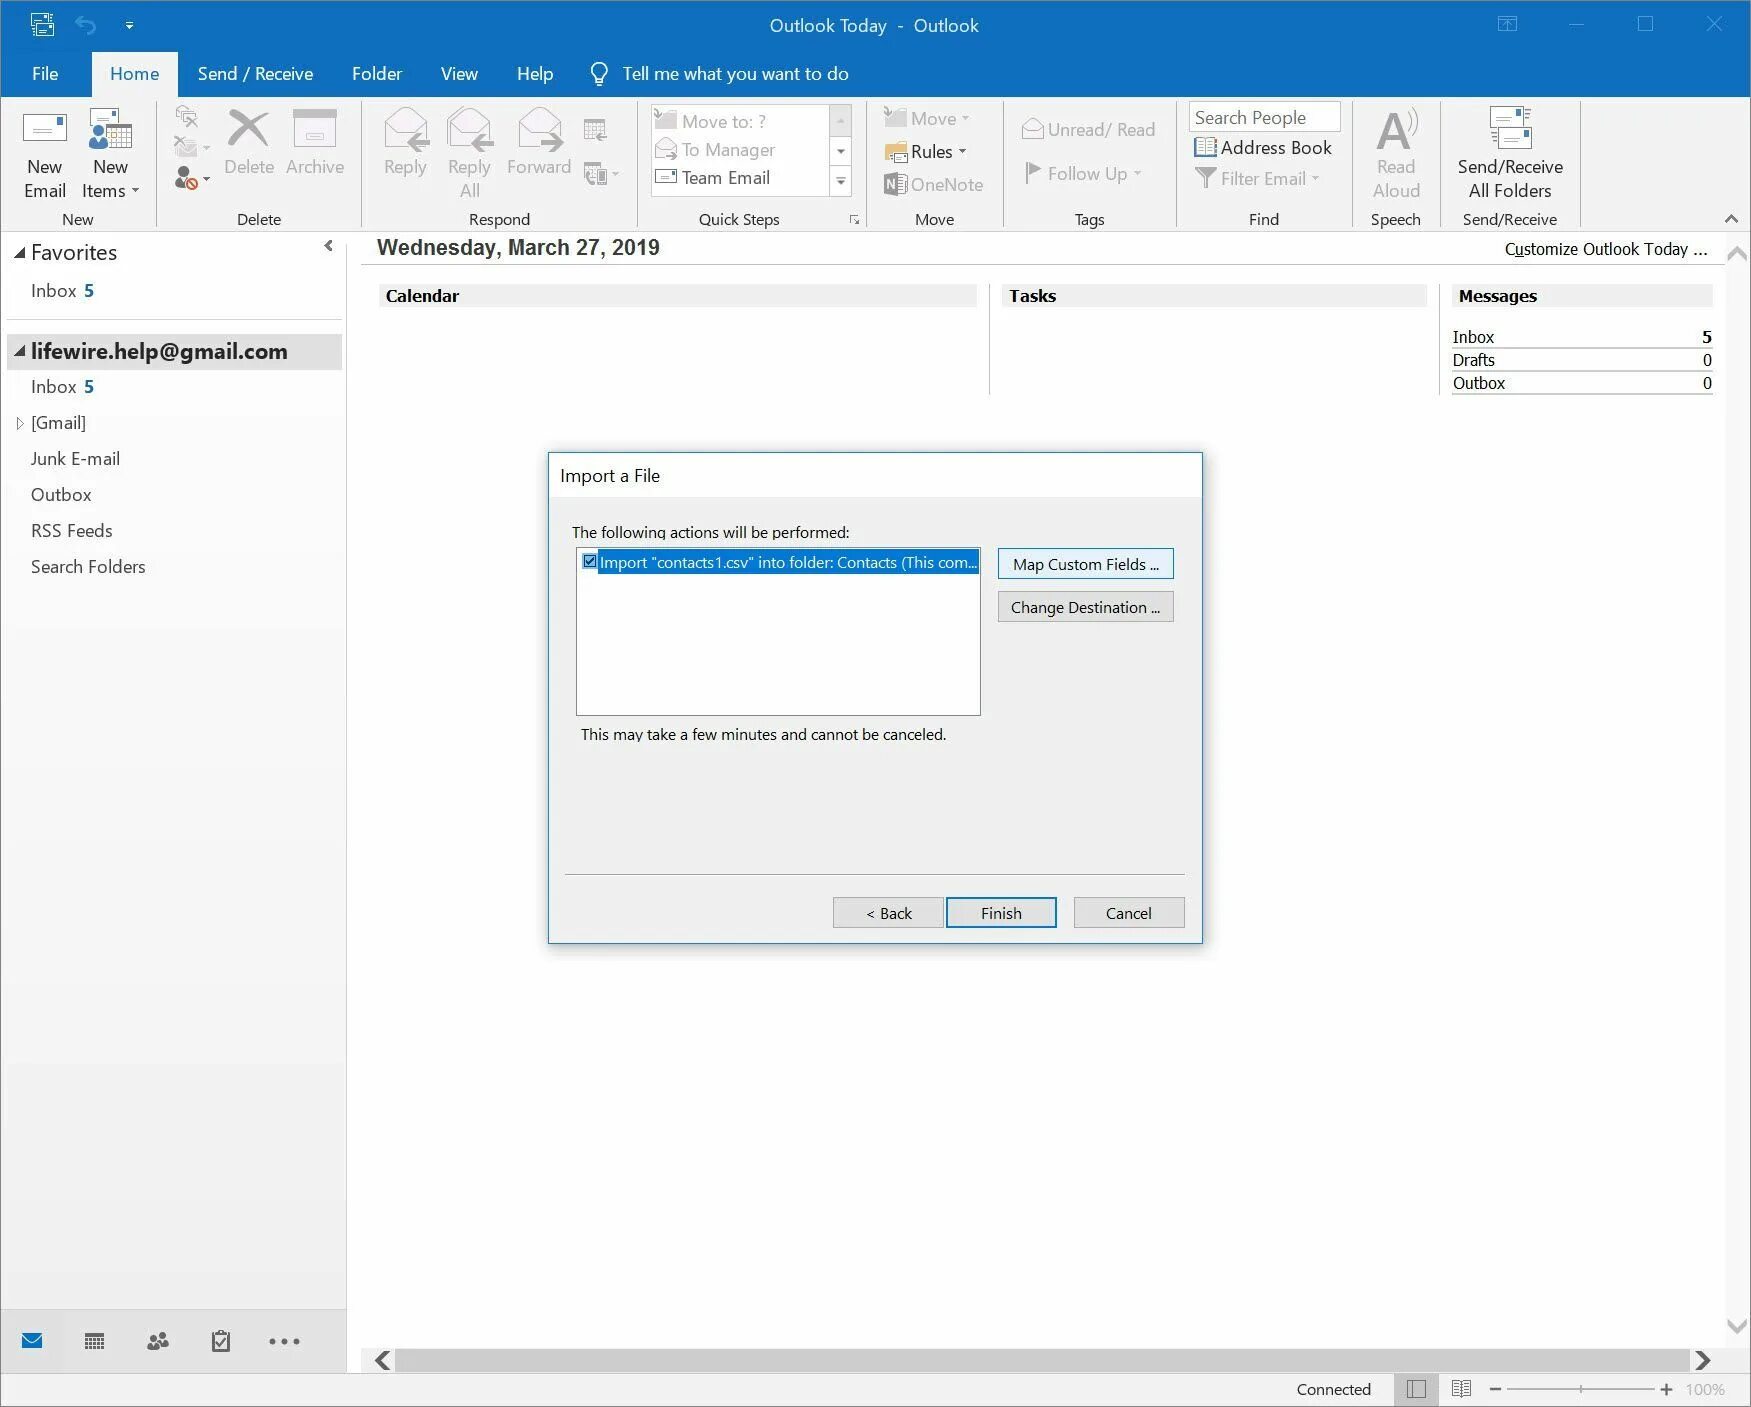Viewport: 1751px width, 1407px height.
Task: Click the Reply All icon
Action: 469,154
